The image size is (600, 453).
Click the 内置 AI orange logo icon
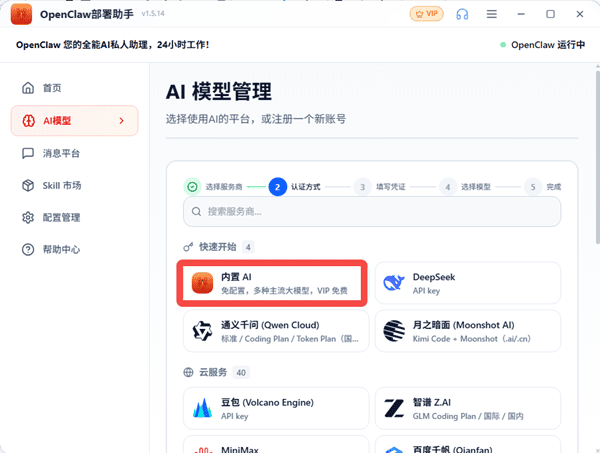coord(202,283)
